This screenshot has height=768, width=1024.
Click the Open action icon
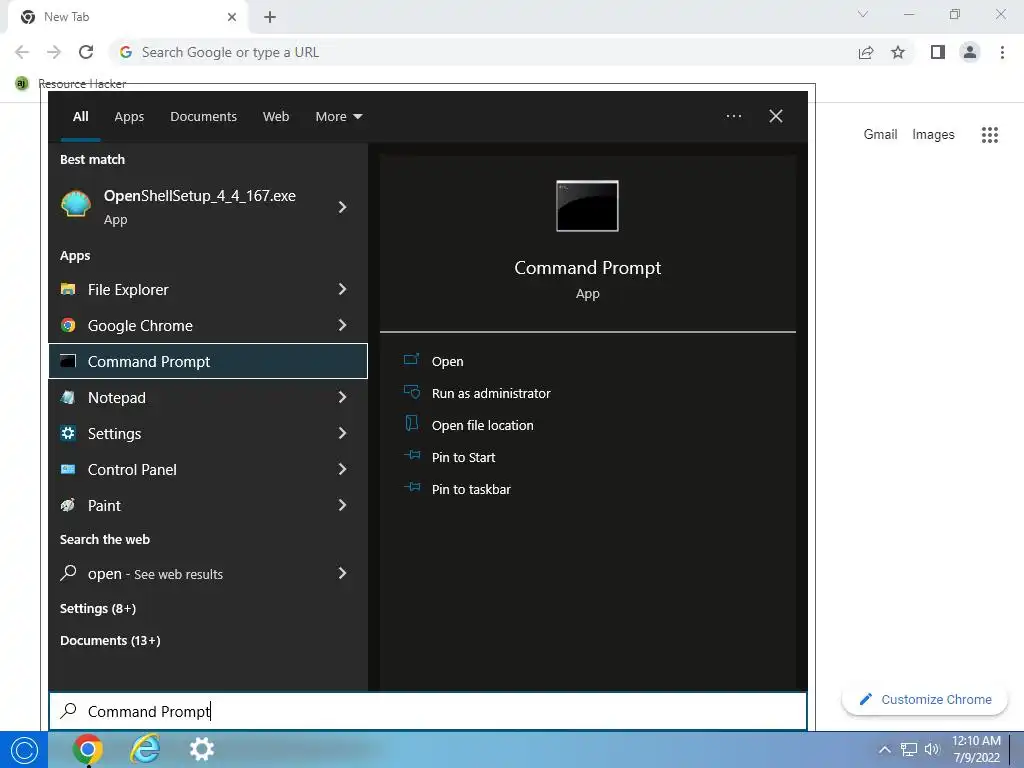point(411,360)
